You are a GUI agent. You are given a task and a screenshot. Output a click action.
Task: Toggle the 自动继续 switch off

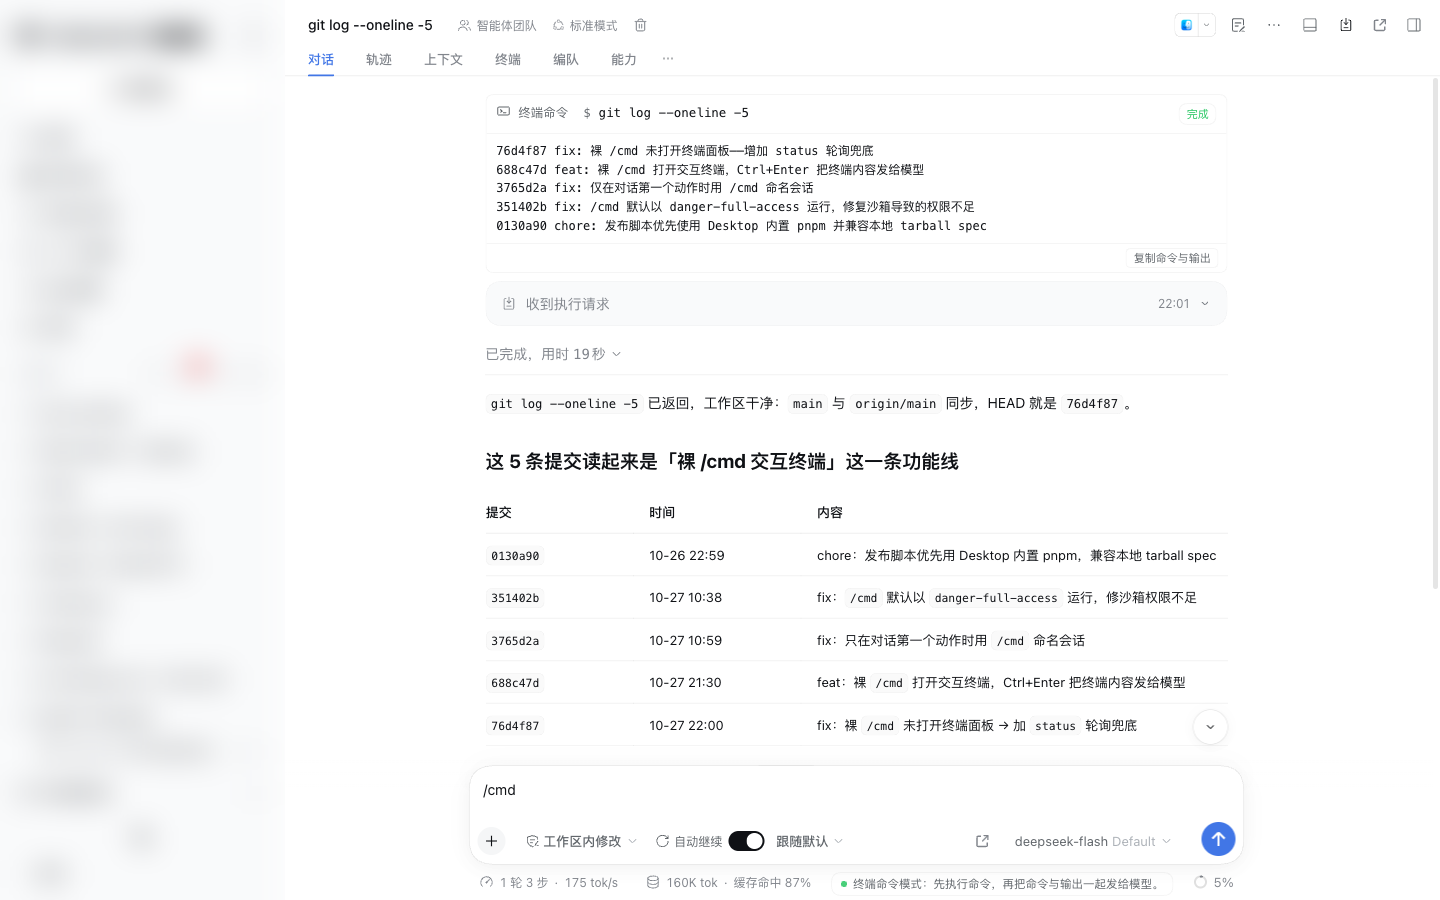tap(746, 841)
